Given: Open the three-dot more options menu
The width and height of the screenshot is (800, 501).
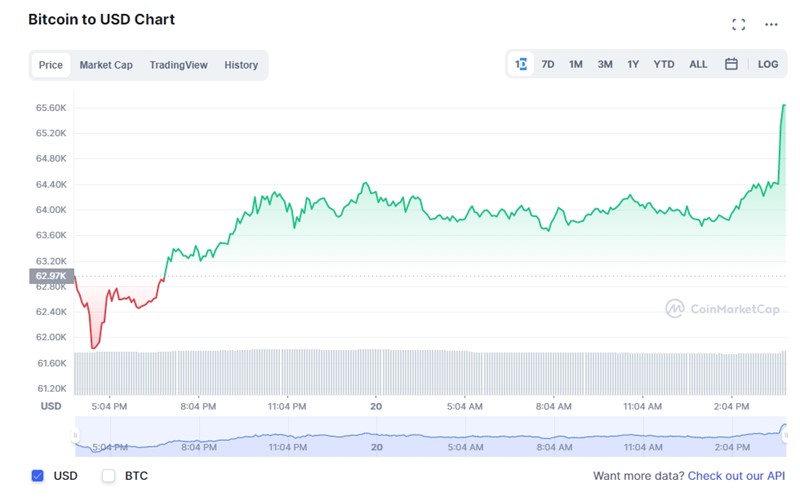Looking at the screenshot, I should pyautogui.click(x=771, y=24).
